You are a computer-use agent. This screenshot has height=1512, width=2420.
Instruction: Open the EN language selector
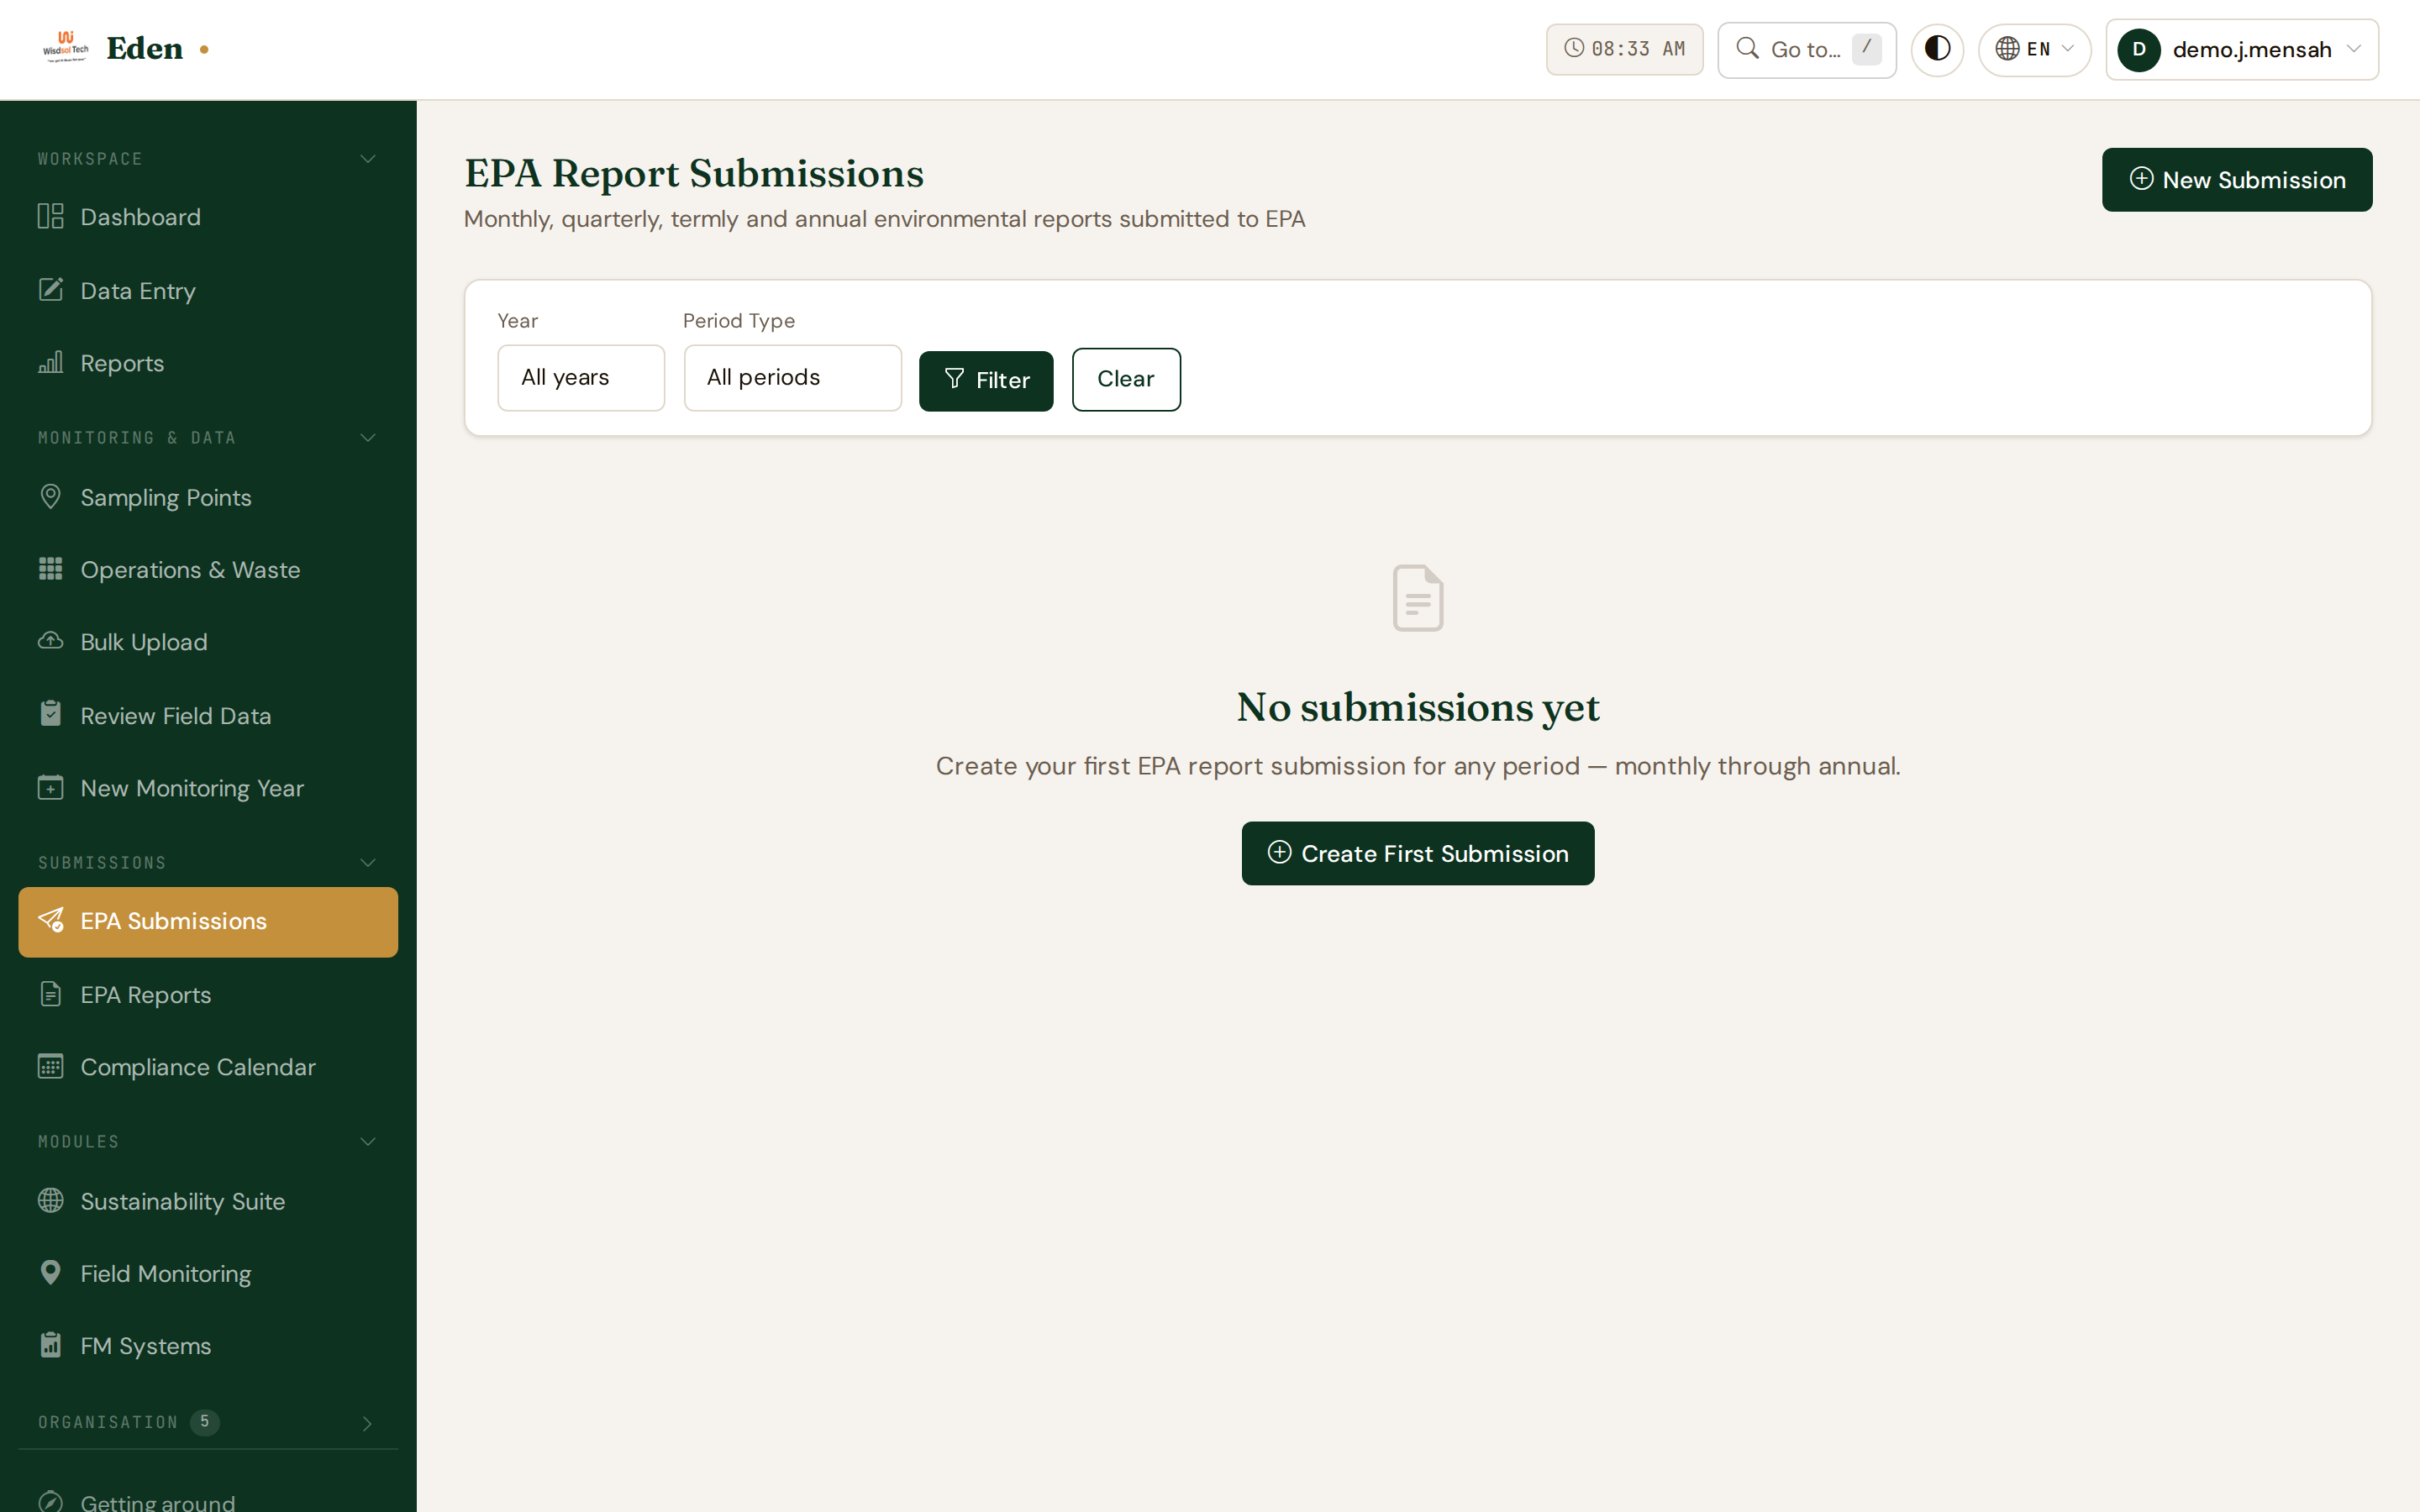point(2034,49)
